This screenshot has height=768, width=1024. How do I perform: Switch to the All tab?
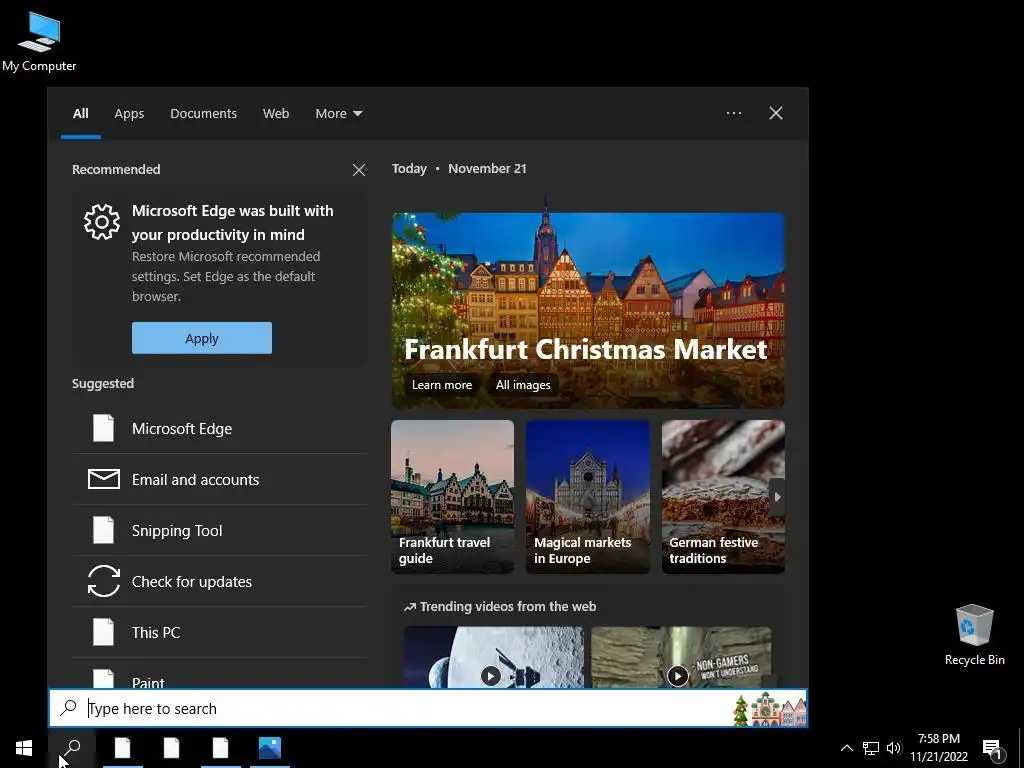point(80,114)
